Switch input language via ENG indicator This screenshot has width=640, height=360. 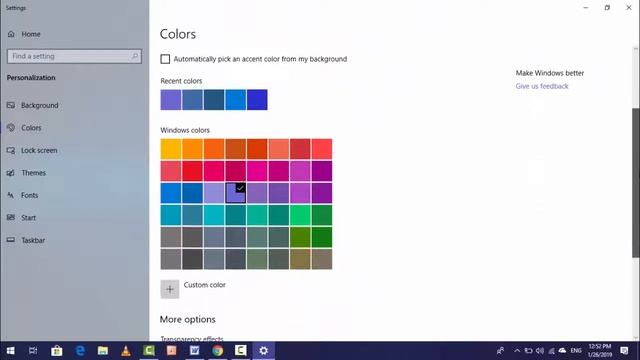point(576,351)
